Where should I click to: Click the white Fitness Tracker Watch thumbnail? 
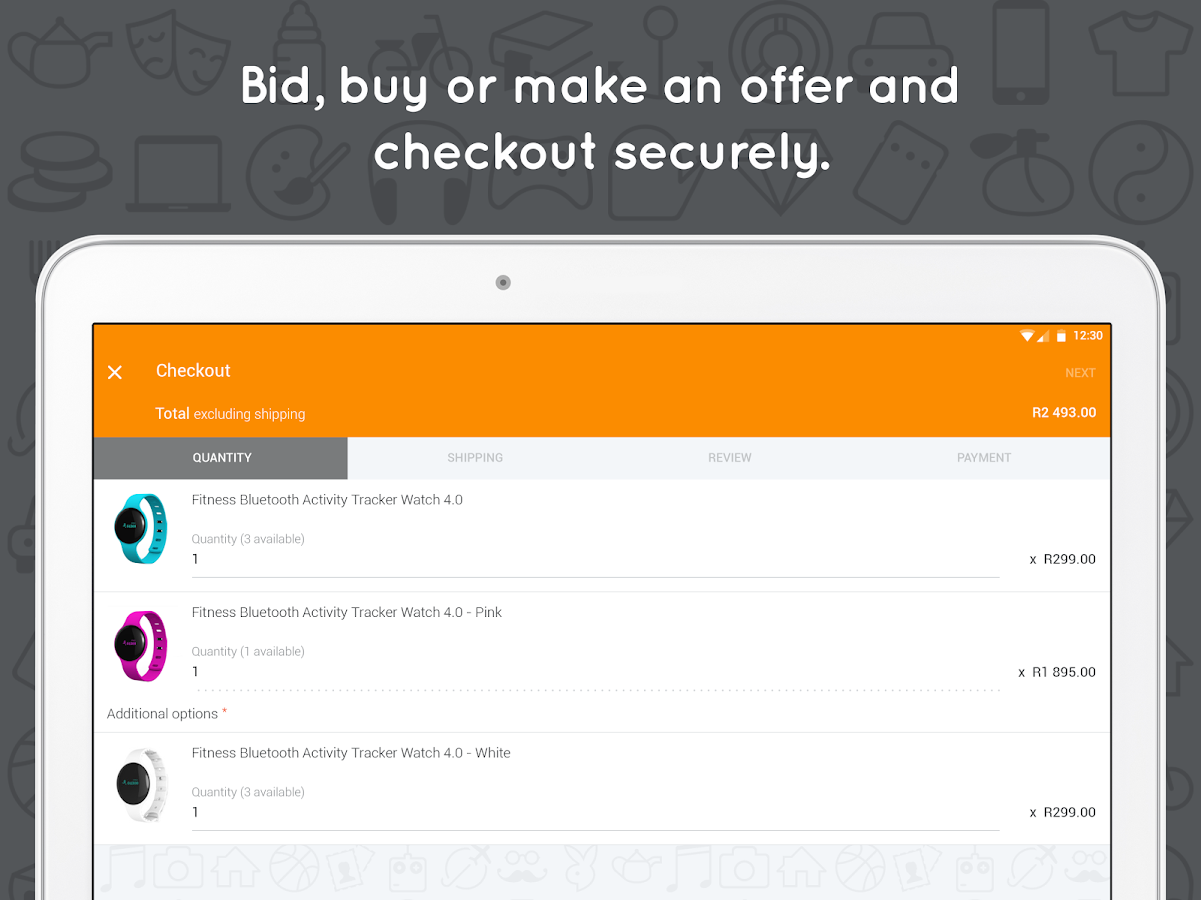tap(141, 786)
